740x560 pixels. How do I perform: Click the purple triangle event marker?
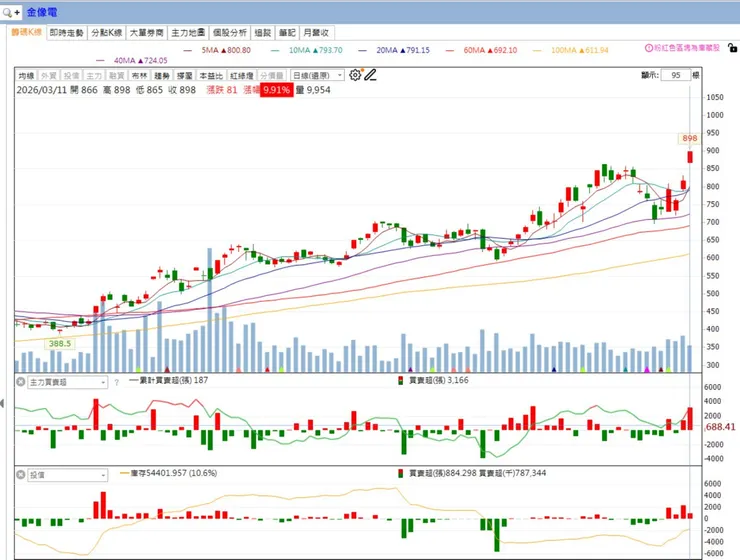point(410,369)
